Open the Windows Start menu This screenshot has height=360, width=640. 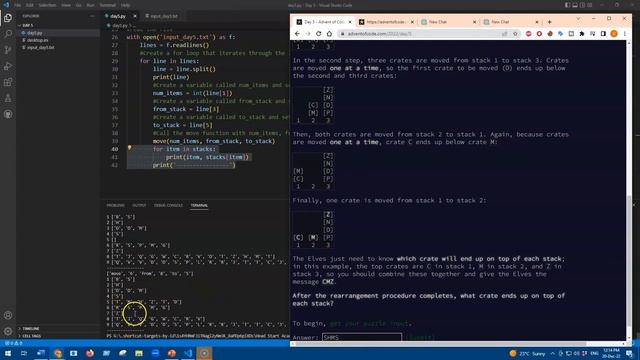7,353
